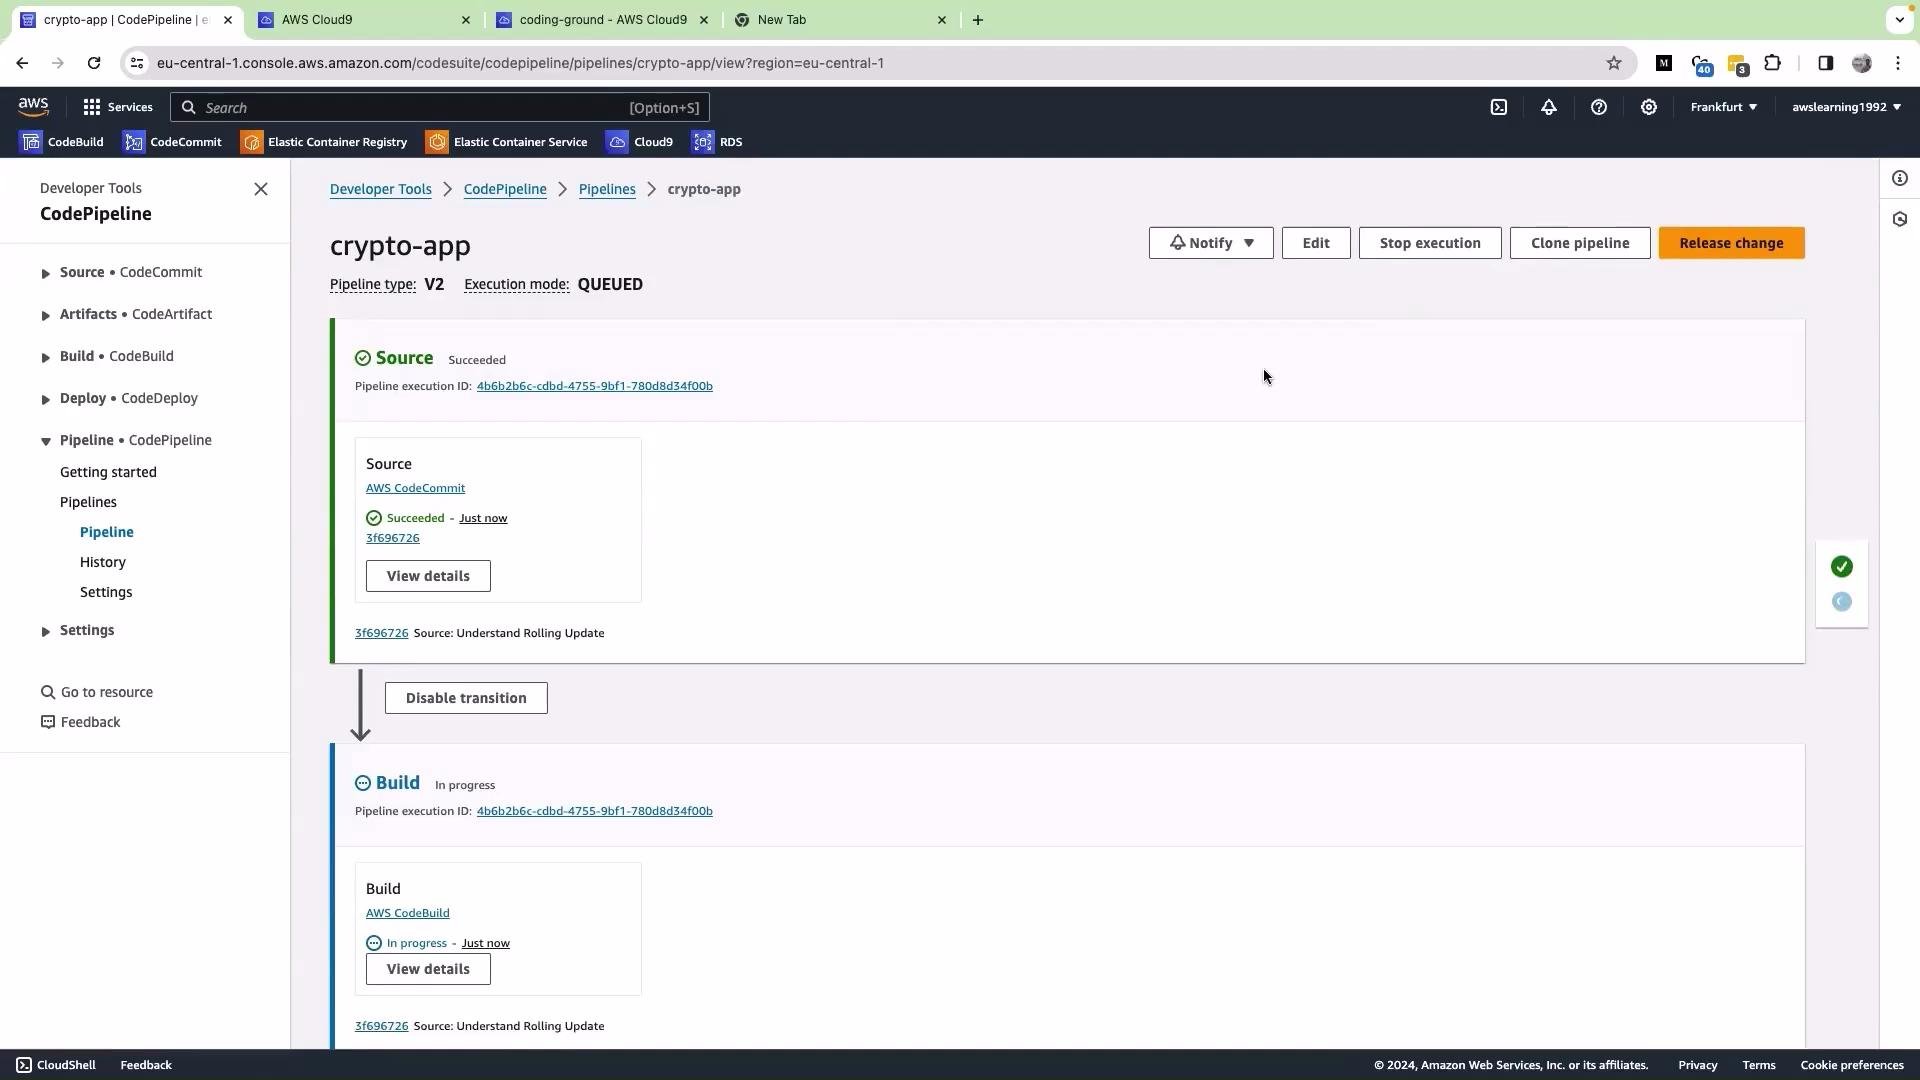Open Source stage pipeline execution ID link
The width and height of the screenshot is (1920, 1080).
click(x=594, y=386)
